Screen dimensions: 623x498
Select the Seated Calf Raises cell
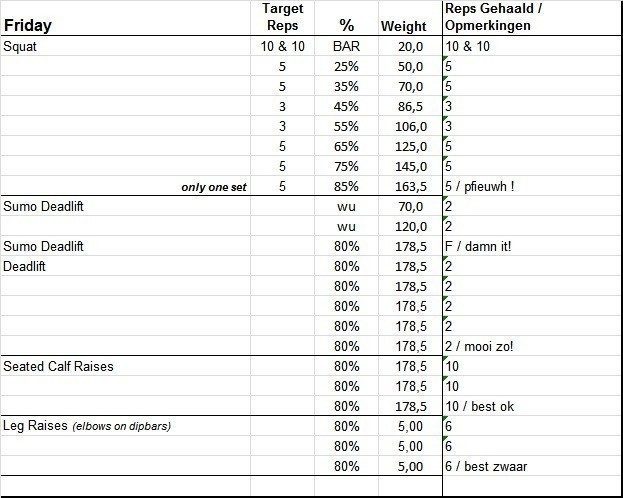tap(58, 366)
